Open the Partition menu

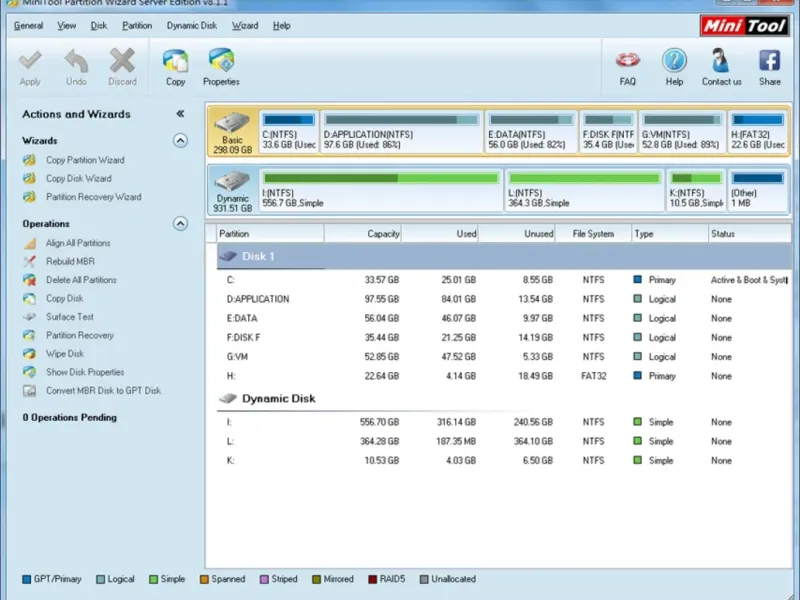click(137, 26)
